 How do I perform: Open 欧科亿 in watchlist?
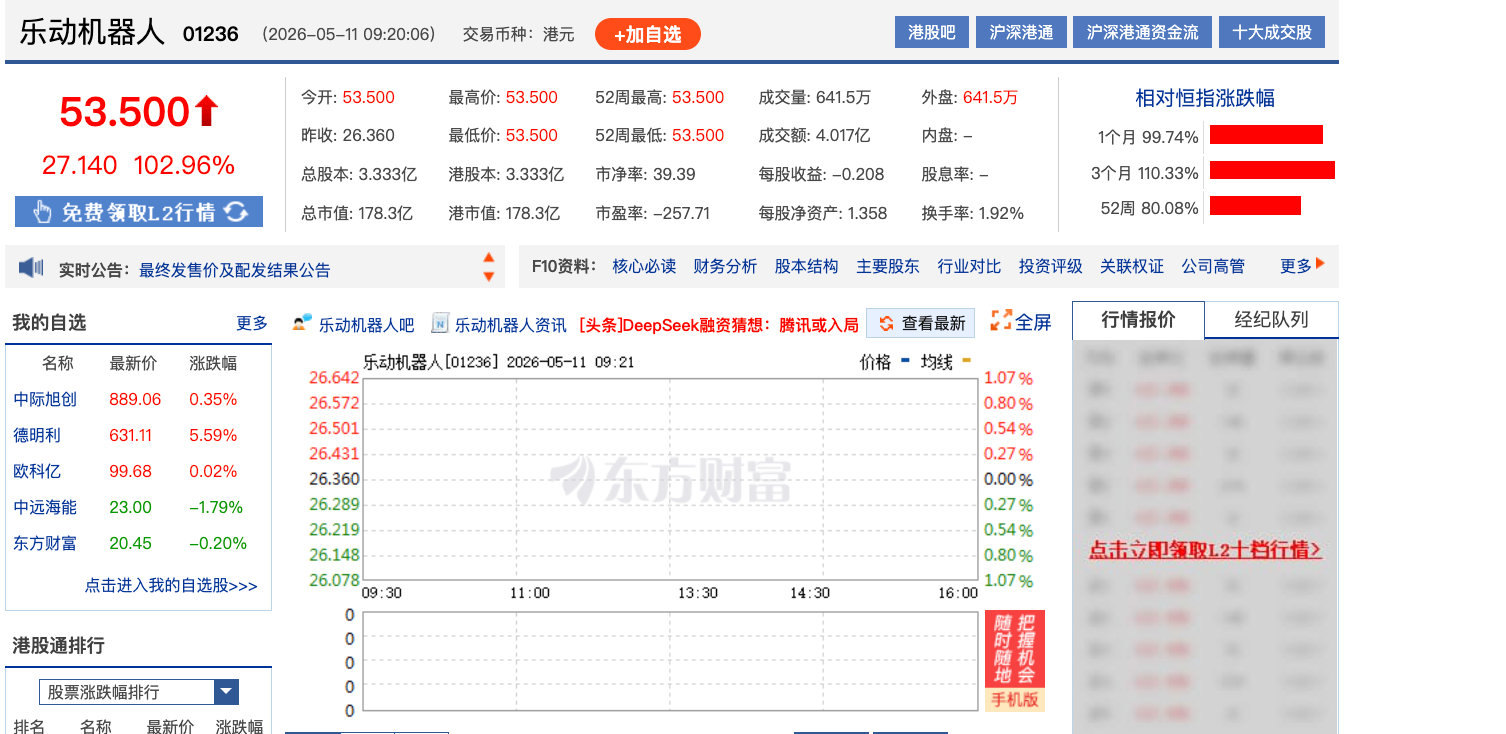(37, 471)
